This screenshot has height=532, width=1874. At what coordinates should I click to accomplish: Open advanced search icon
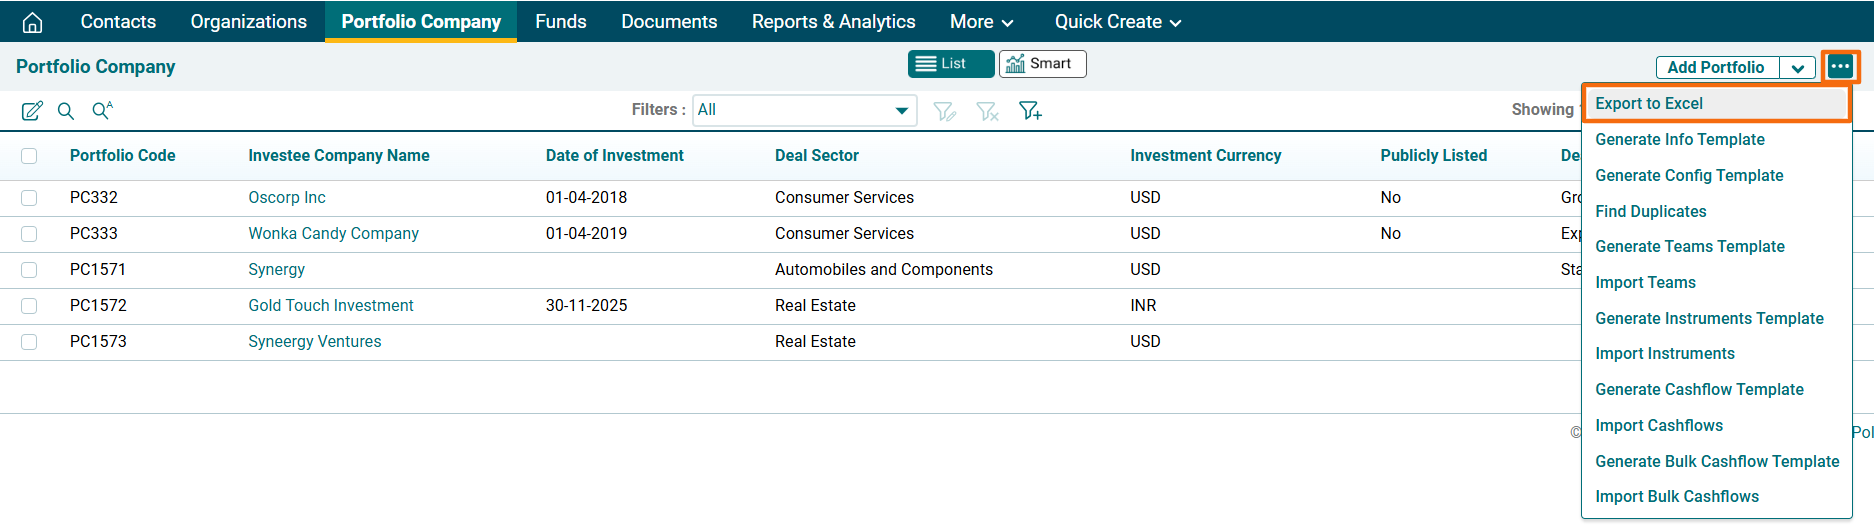pyautogui.click(x=102, y=110)
